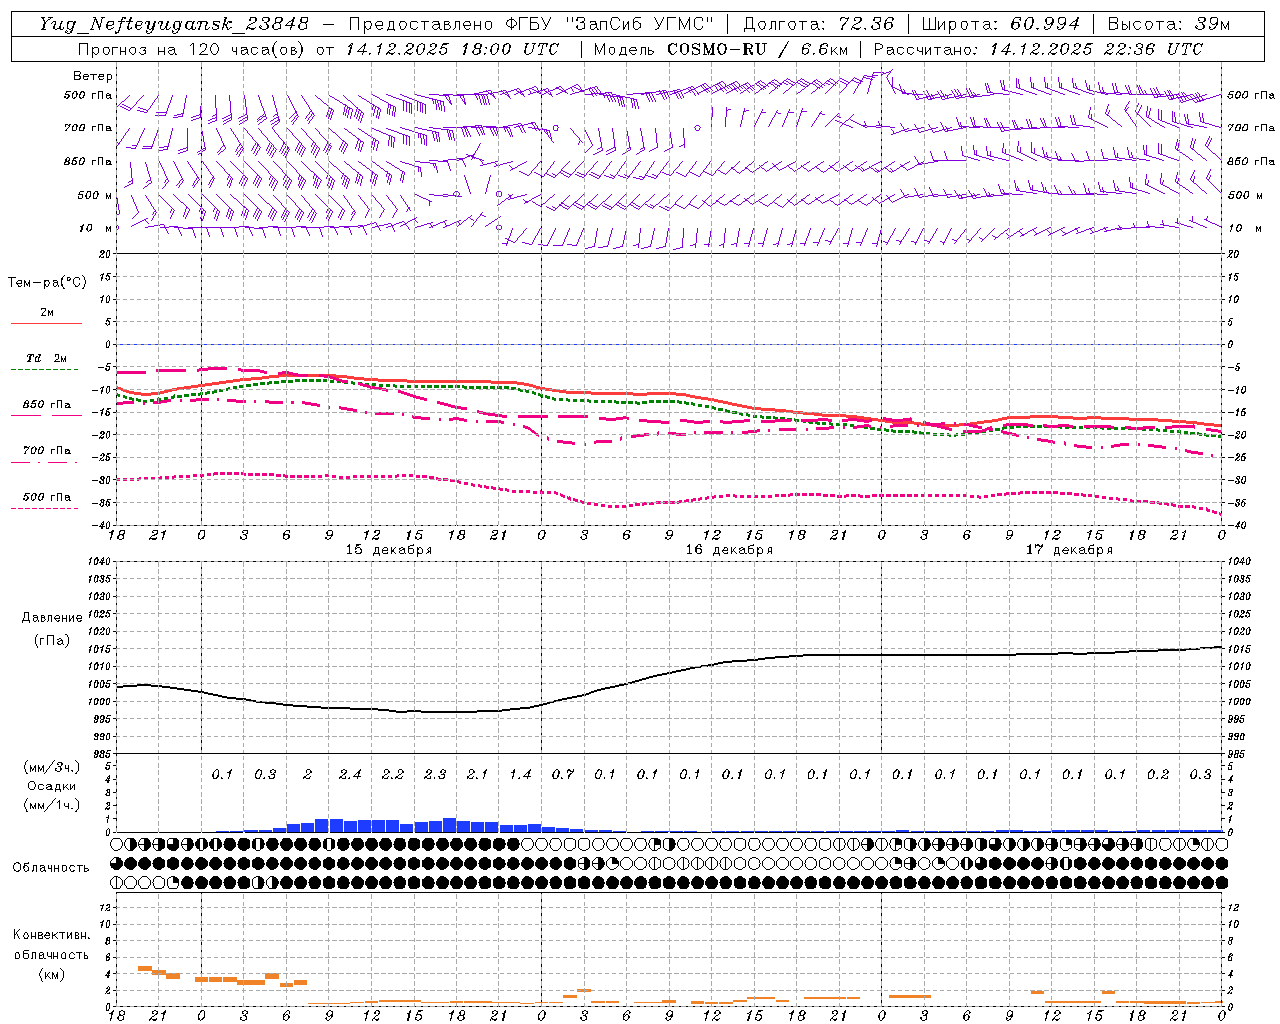The width and height of the screenshot is (1280, 1024).
Task: Click the Прогноз на 120 часа(ов) text
Action: (x=192, y=49)
